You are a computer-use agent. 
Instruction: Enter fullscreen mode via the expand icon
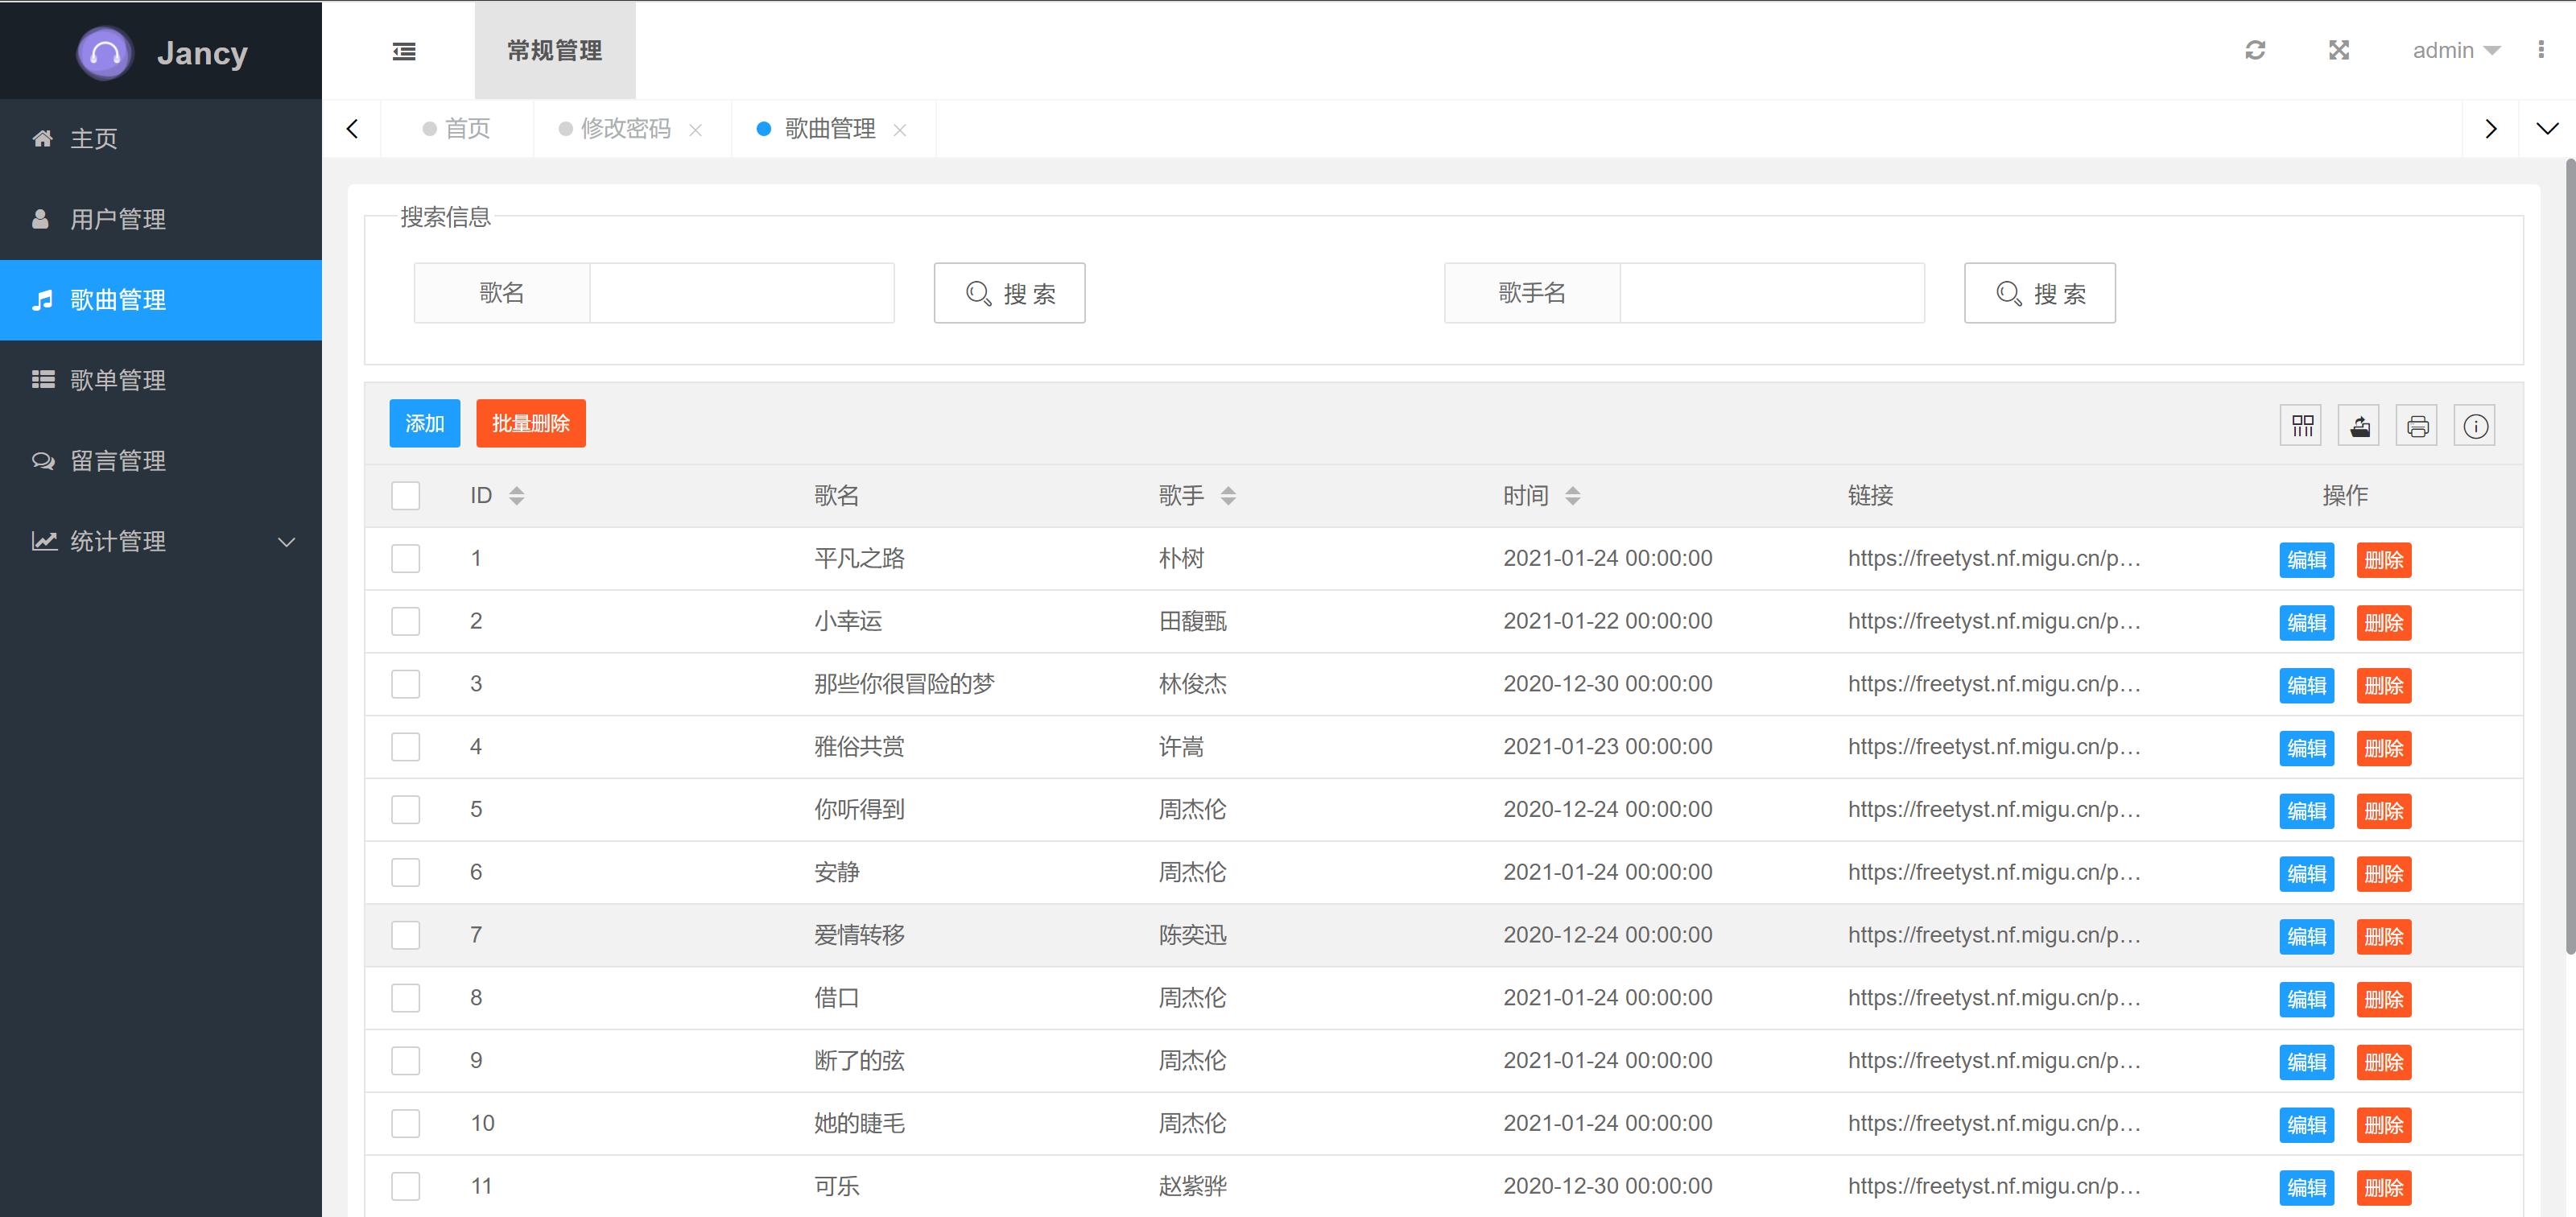2339,50
